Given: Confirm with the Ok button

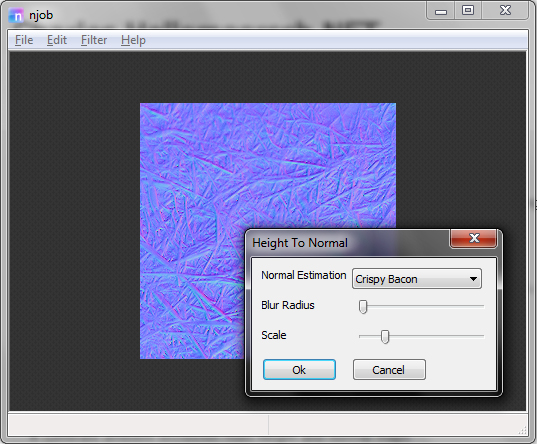Looking at the screenshot, I should click(299, 370).
